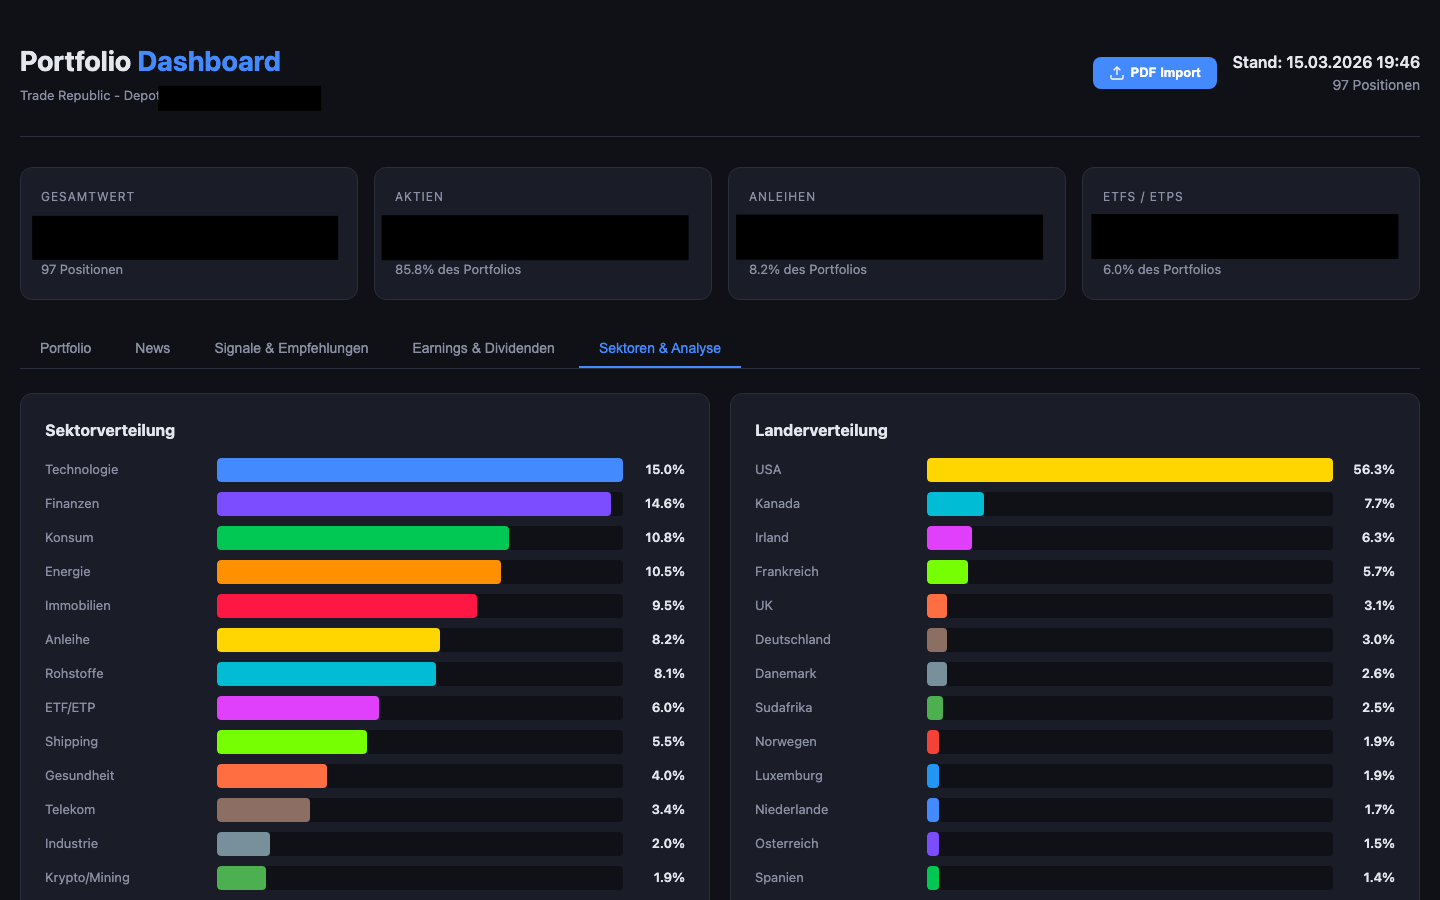Select the News tab
Viewport: 1440px width, 900px height.
[152, 348]
